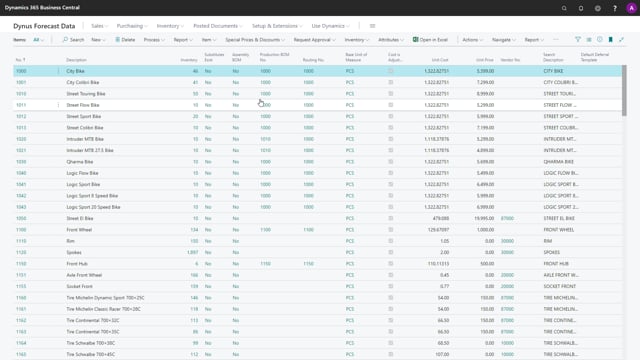Open the help question mark icon
Screen dimensions: 640x360
(615, 8)
